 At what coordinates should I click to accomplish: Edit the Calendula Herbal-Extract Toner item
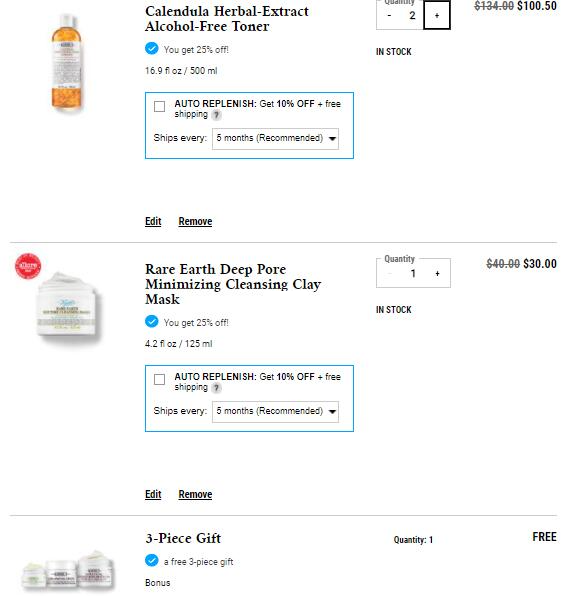pos(153,221)
